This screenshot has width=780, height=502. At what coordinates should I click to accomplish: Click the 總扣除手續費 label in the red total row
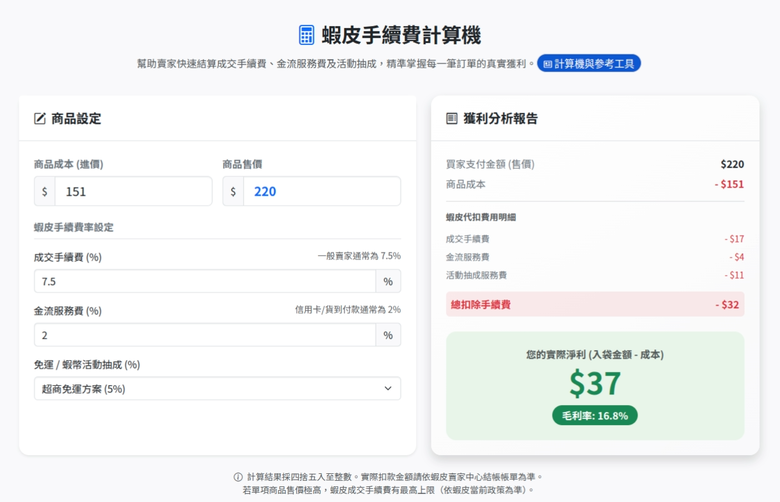pyautogui.click(x=481, y=304)
